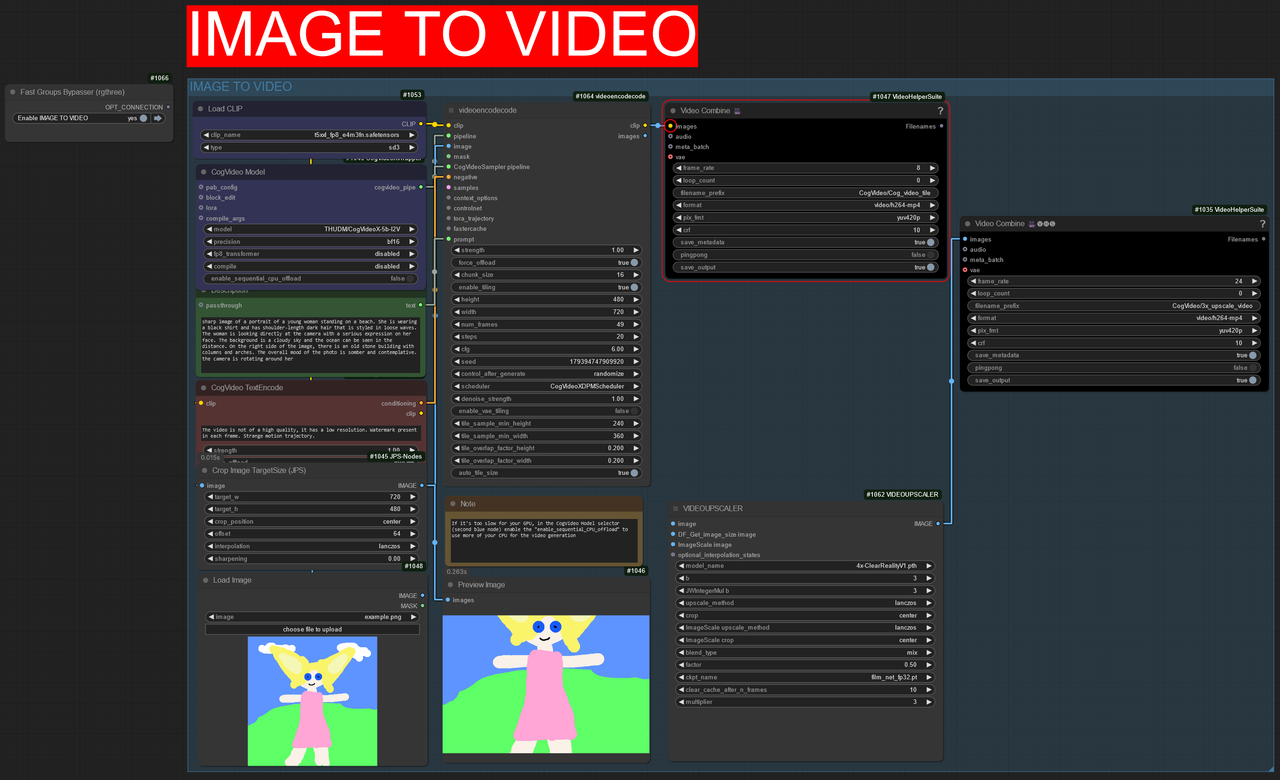Viewport: 1280px width, 780px height.
Task: Click the vae input socket on Video Combine #1035
Action: coord(965,270)
